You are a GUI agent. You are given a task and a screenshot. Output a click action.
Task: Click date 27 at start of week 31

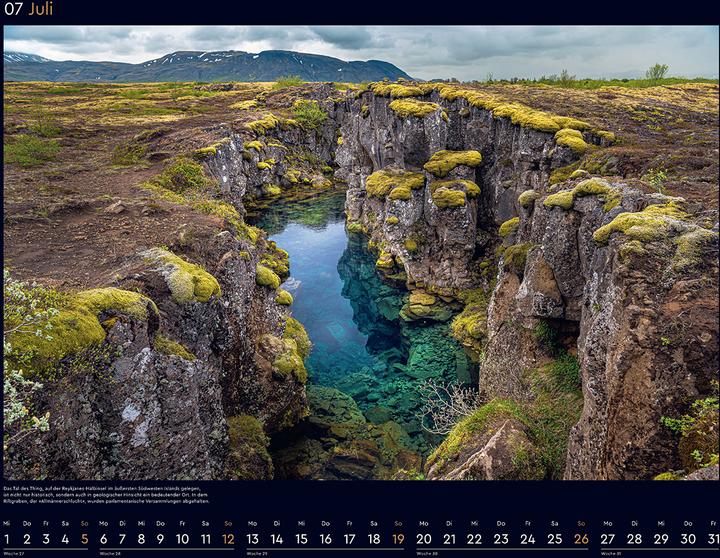[607, 538]
